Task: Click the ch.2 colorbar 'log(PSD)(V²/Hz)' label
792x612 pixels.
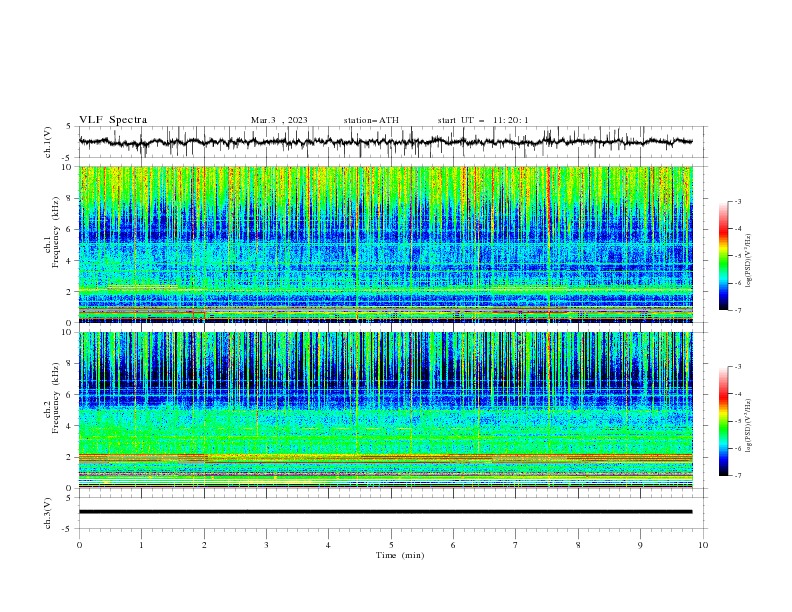Action: 749,425
